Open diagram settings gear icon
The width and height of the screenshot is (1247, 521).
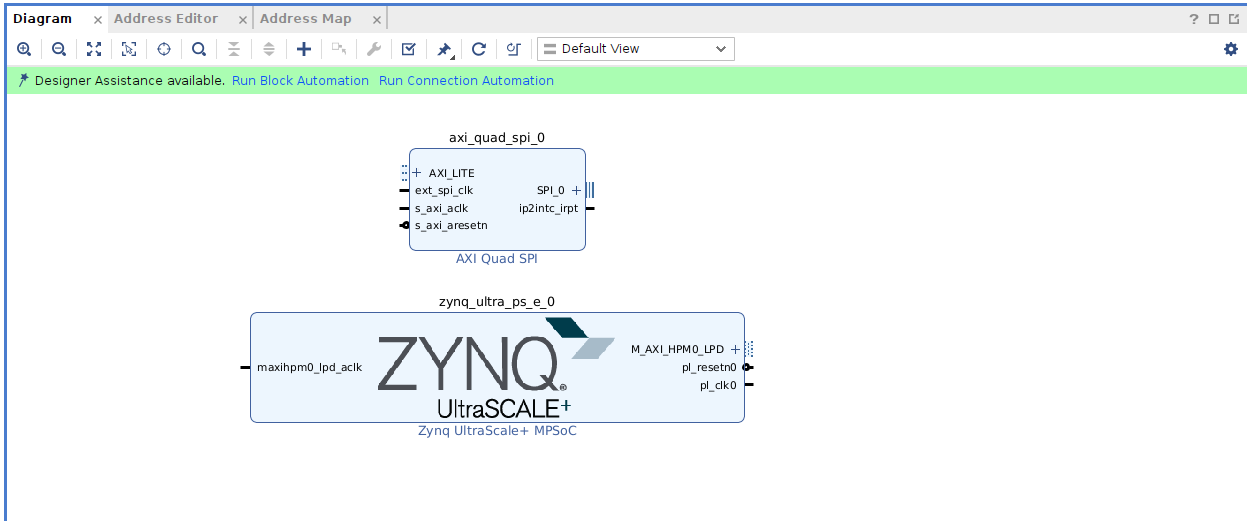point(1231,49)
